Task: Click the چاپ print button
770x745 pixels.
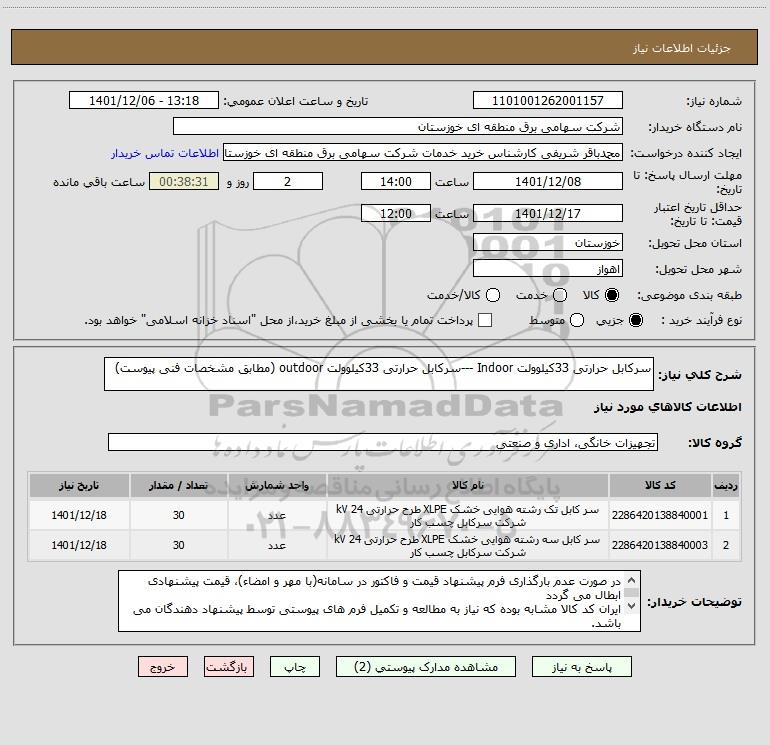Action: click(x=295, y=667)
